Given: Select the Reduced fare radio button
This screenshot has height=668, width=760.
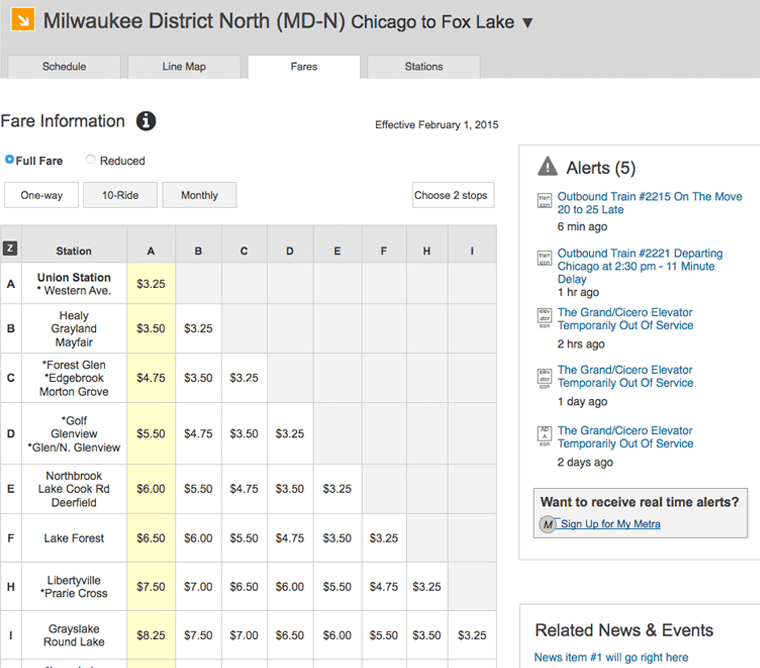Looking at the screenshot, I should [x=90, y=159].
